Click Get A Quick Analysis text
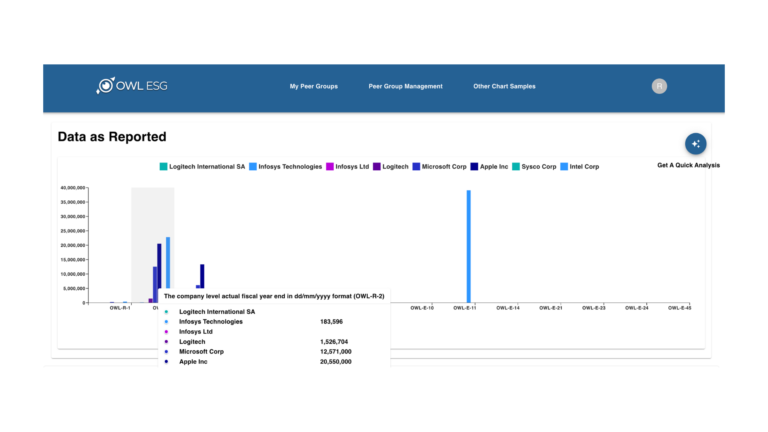The height and width of the screenshot is (432, 768). [x=688, y=165]
